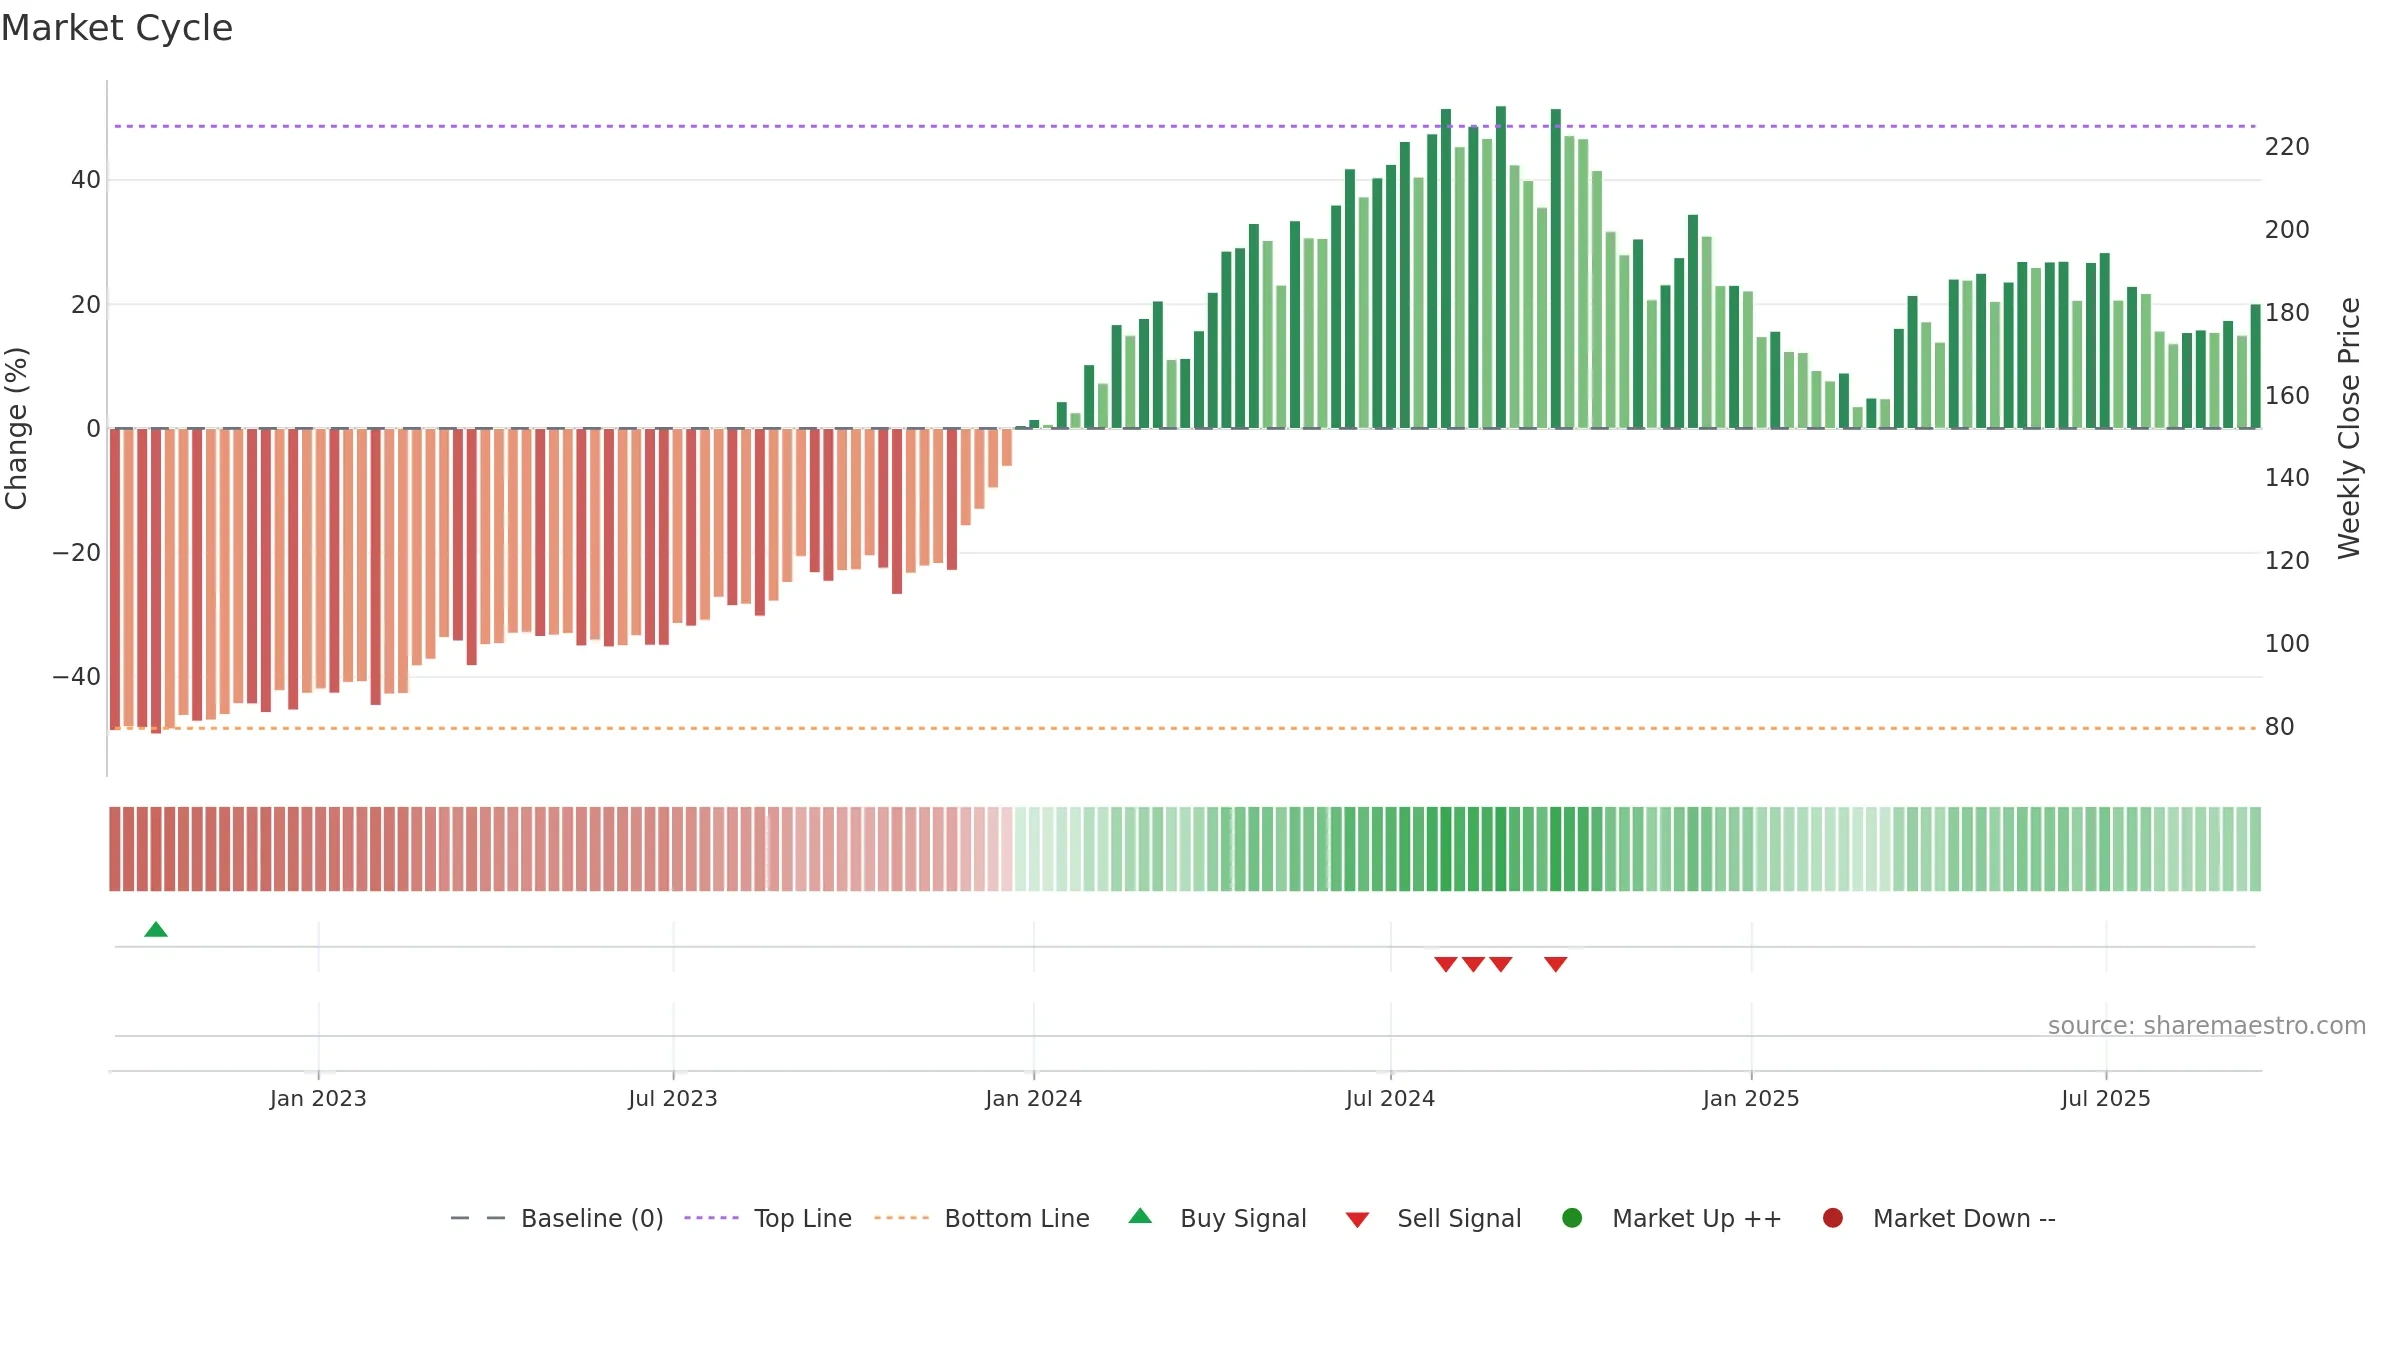Viewport: 2400px width, 1350px height.
Task: Click the last green bar on the right edge
Action: point(2255,366)
